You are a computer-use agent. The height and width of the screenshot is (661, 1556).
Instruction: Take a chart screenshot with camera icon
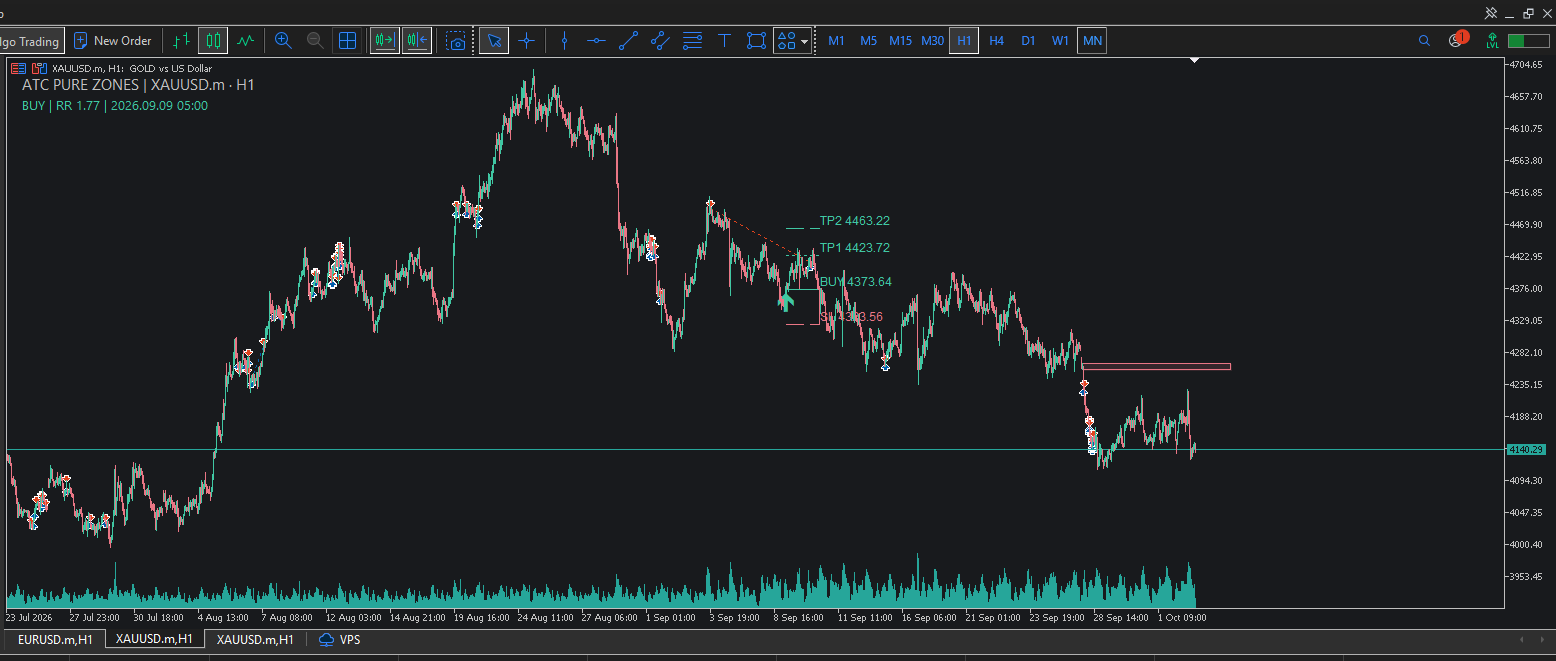point(457,41)
